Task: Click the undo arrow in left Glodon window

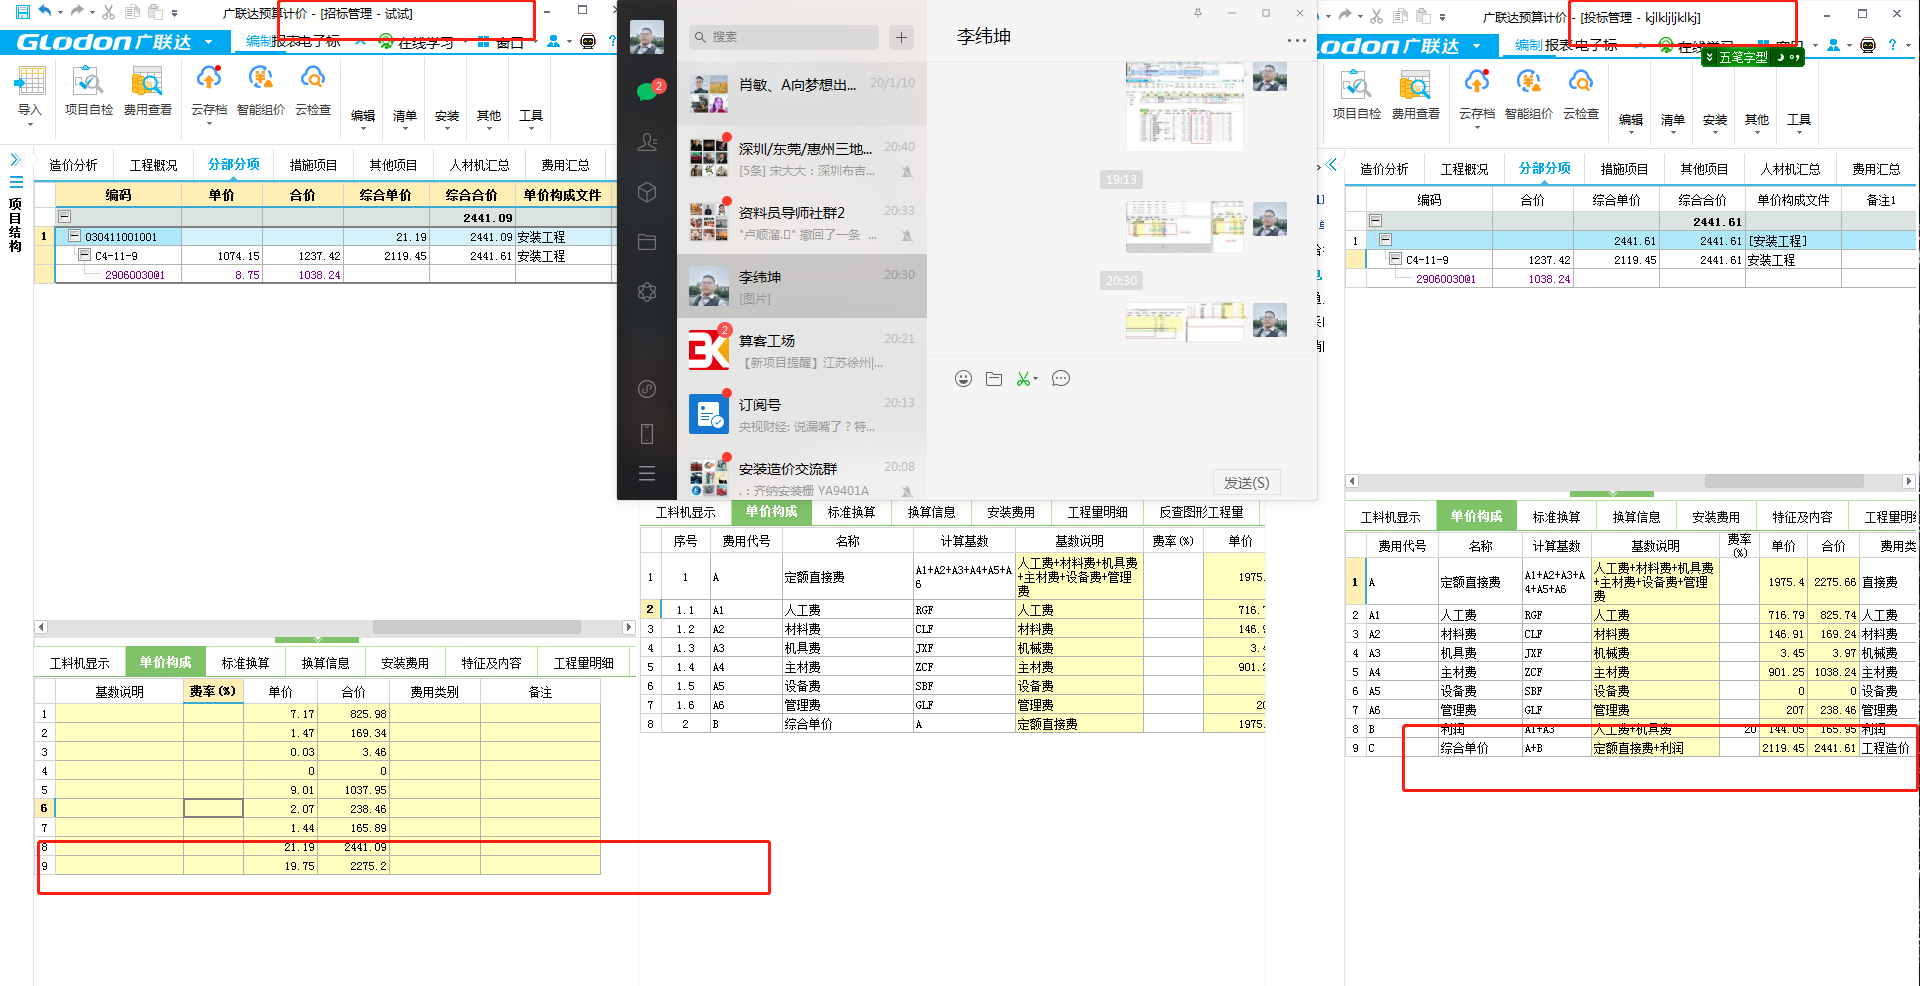Action: point(45,12)
